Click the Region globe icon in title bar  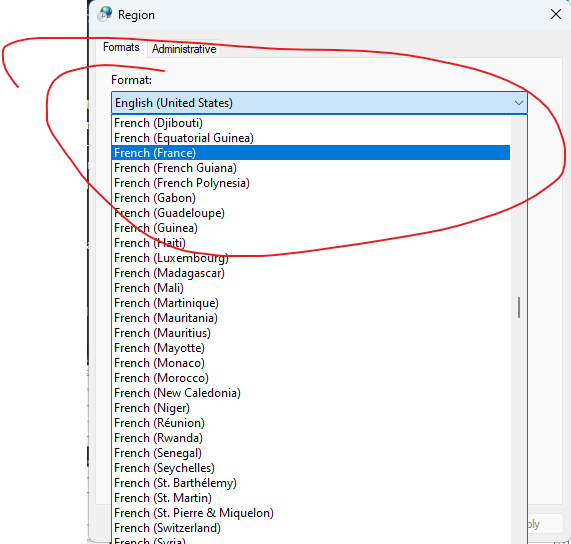[x=105, y=14]
